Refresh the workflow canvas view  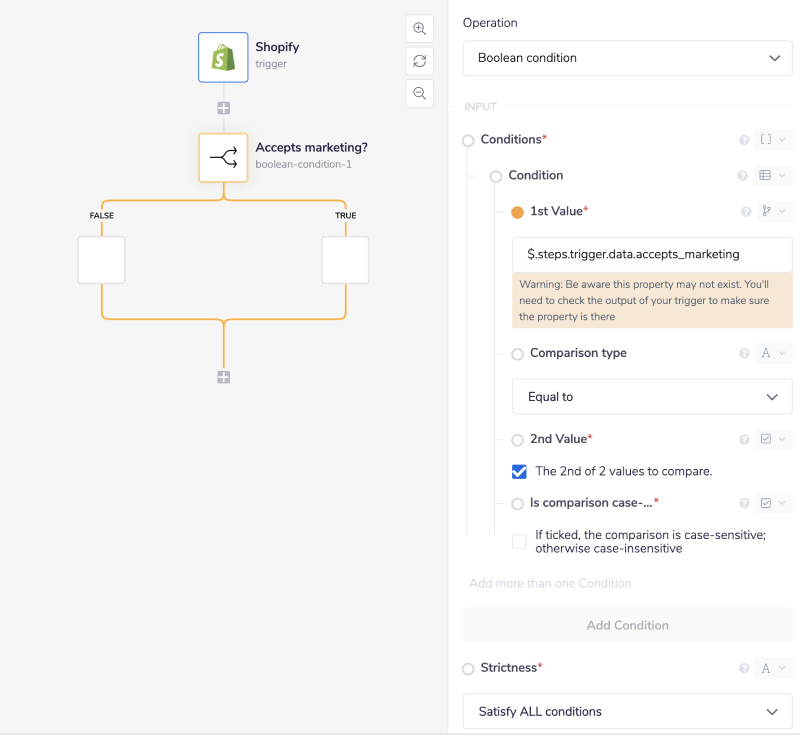click(419, 61)
